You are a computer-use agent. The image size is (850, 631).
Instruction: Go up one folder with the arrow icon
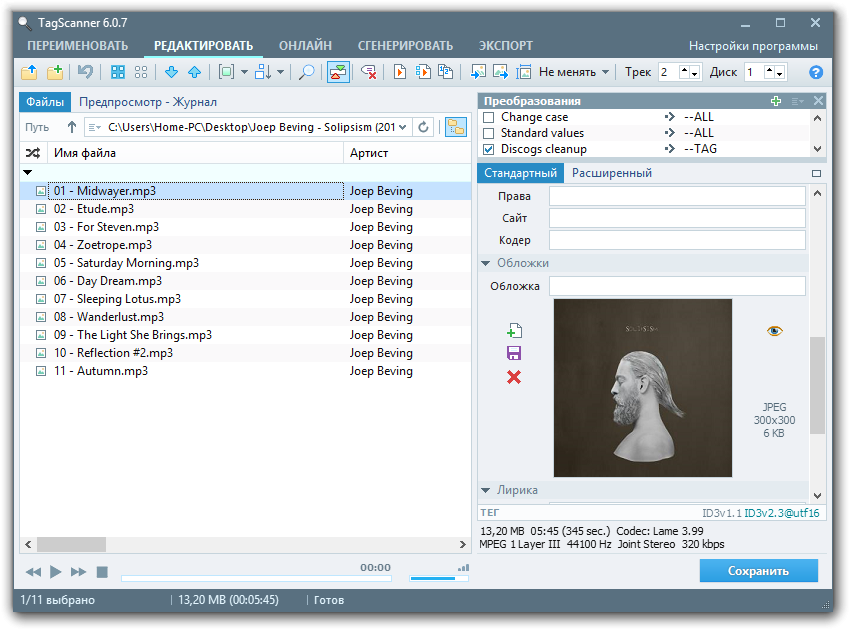click(71, 127)
